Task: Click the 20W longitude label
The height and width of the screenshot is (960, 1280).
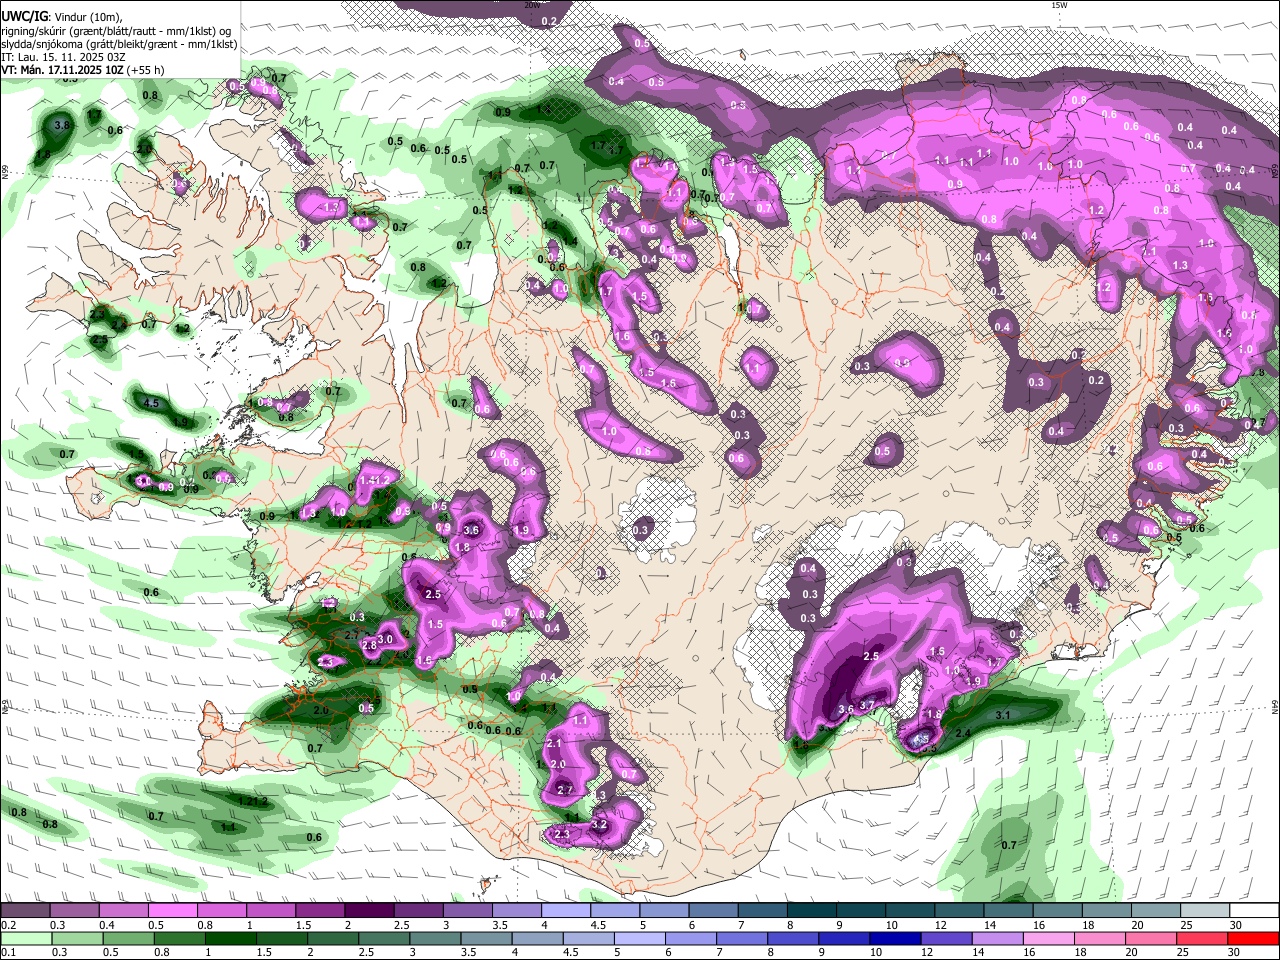Action: 532,5
